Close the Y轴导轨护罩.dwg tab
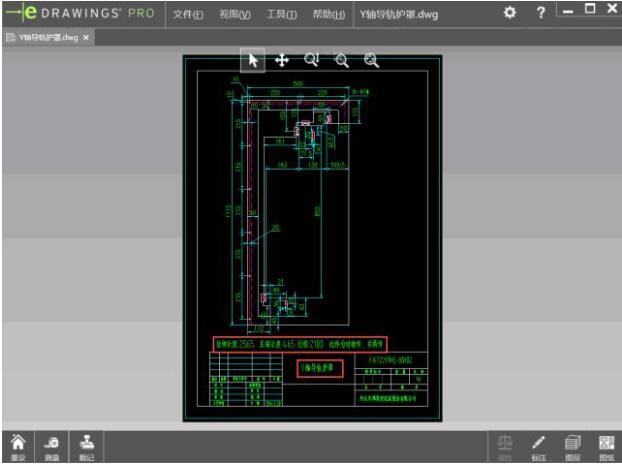 pyautogui.click(x=86, y=37)
